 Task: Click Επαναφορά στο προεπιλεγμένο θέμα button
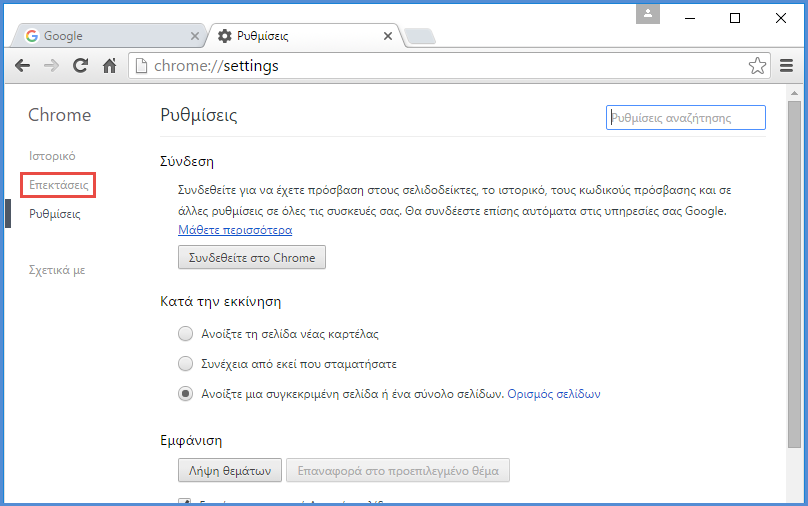pyautogui.click(x=398, y=470)
